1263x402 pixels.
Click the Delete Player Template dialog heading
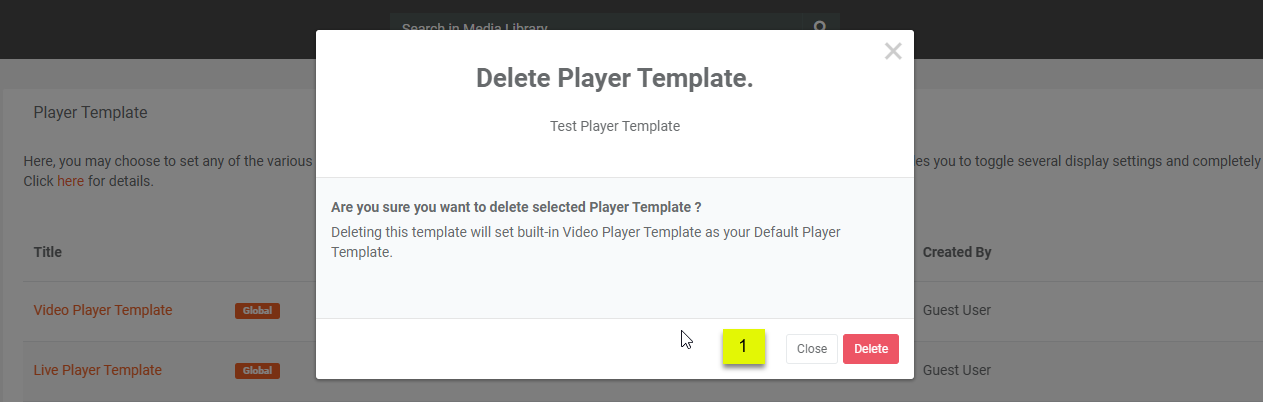(614, 79)
